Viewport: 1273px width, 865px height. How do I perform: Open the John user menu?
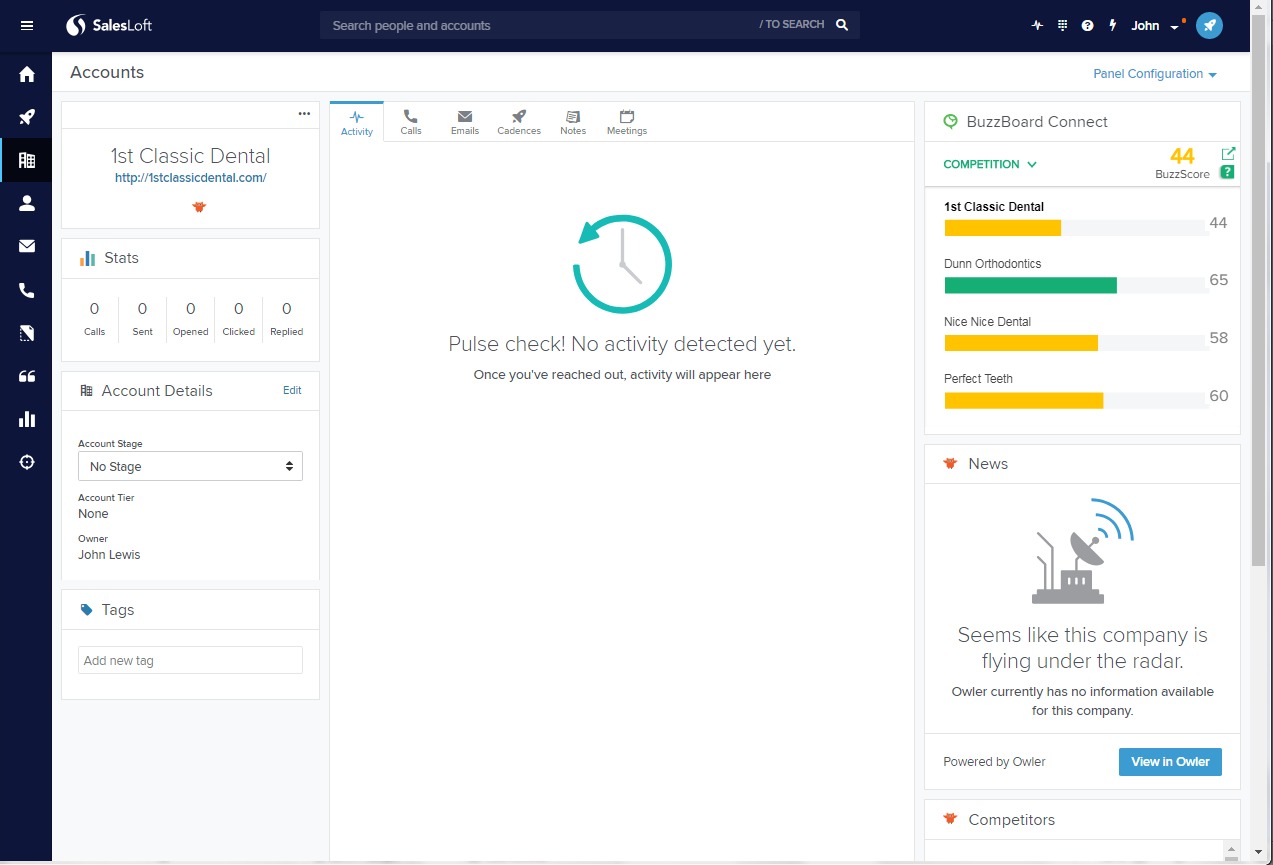click(x=1154, y=26)
